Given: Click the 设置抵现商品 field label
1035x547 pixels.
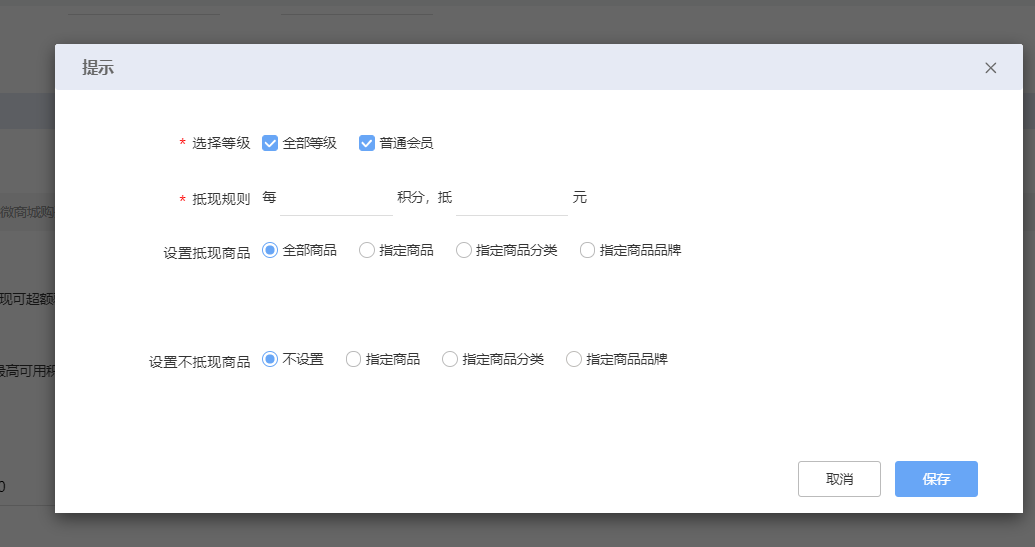Looking at the screenshot, I should tap(207, 253).
